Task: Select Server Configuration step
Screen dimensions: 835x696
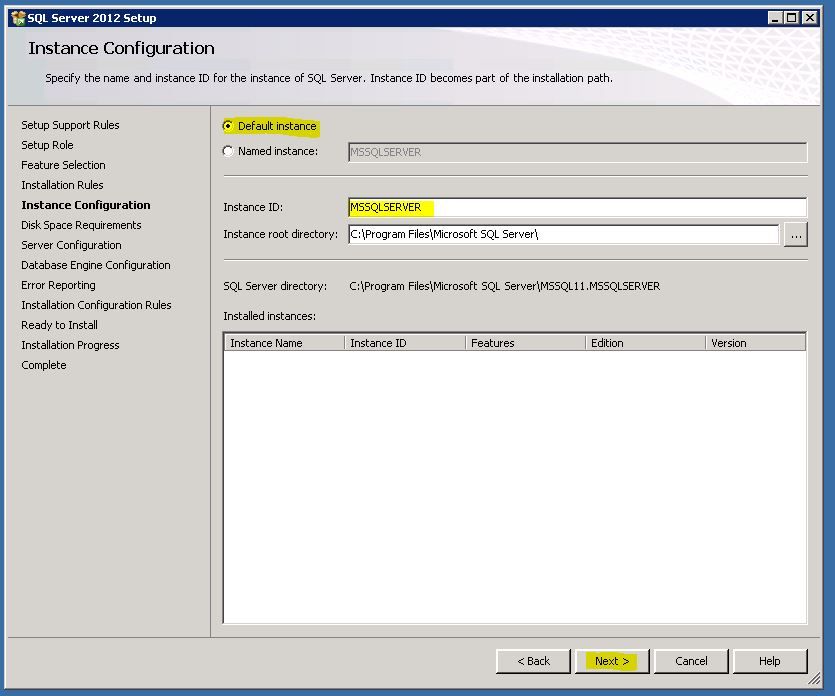Action: tap(71, 245)
